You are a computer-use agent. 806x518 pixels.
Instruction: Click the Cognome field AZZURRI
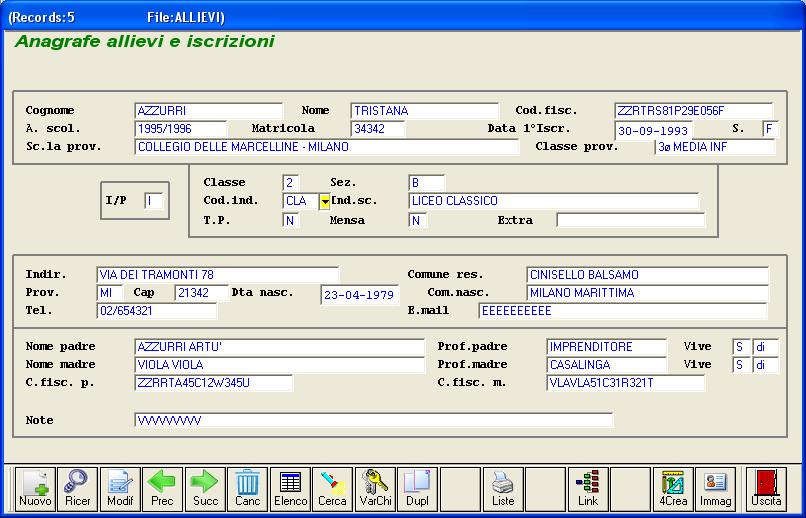point(209,110)
